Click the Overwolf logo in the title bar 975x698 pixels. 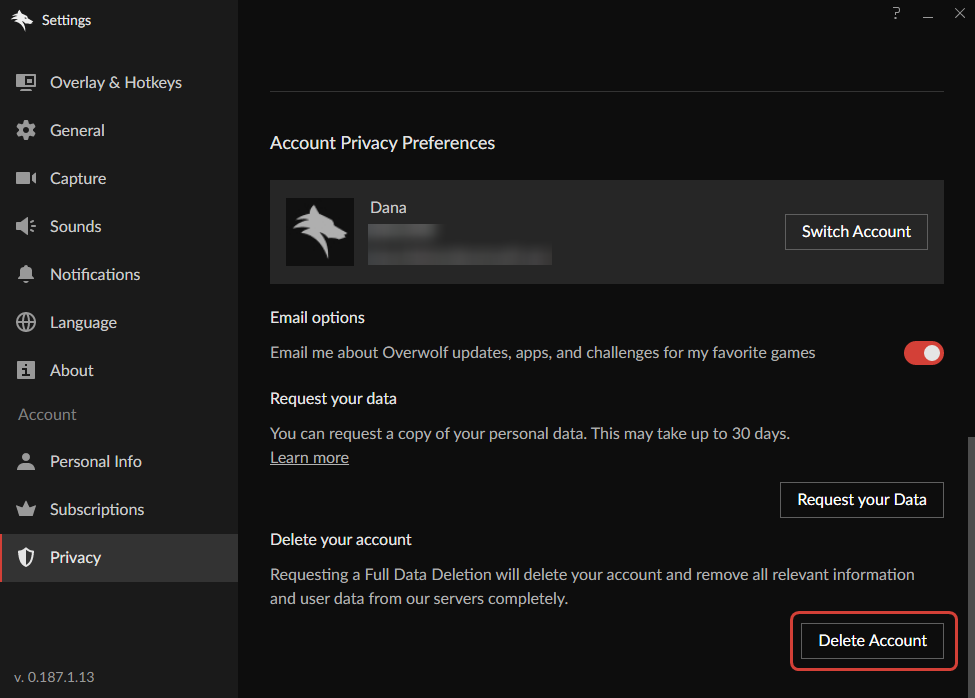(x=22, y=20)
